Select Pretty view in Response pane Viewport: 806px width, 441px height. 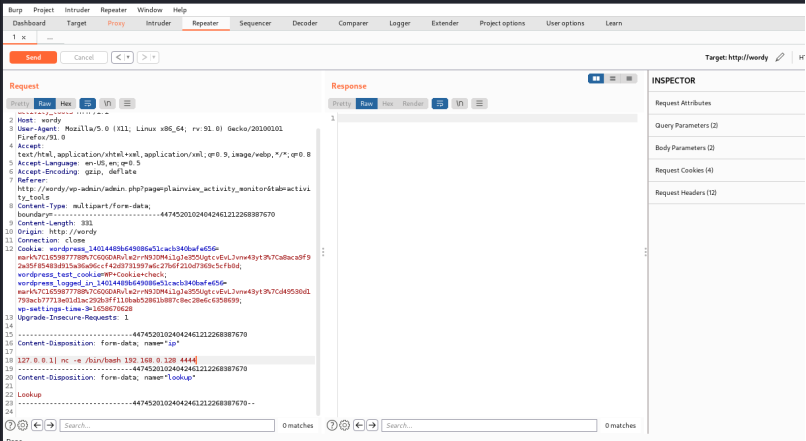point(342,103)
